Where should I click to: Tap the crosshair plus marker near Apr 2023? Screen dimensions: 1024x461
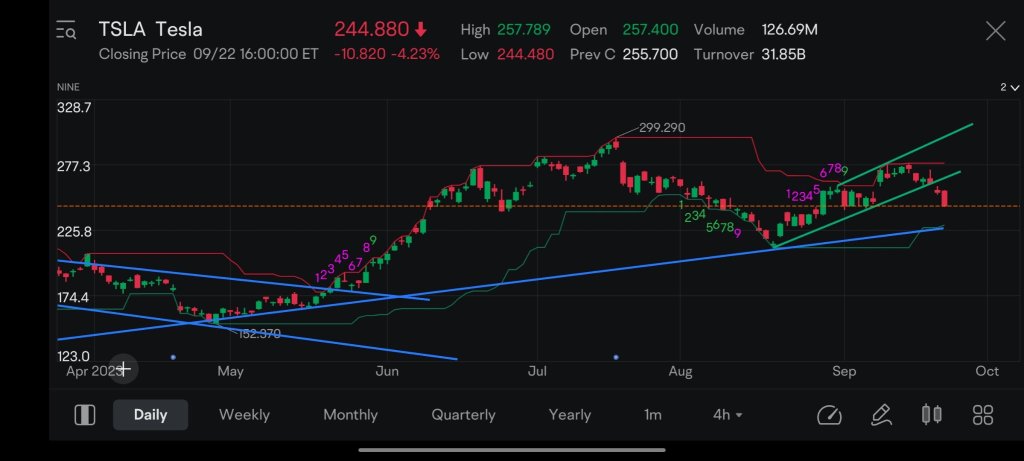(123, 370)
